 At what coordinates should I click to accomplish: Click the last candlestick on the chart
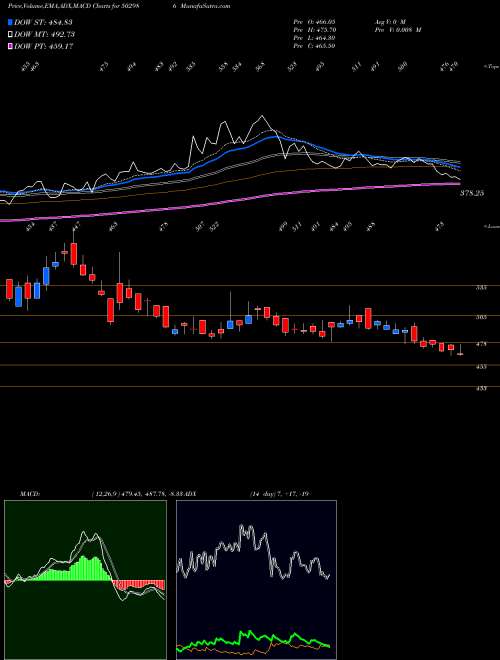pyautogui.click(x=460, y=351)
